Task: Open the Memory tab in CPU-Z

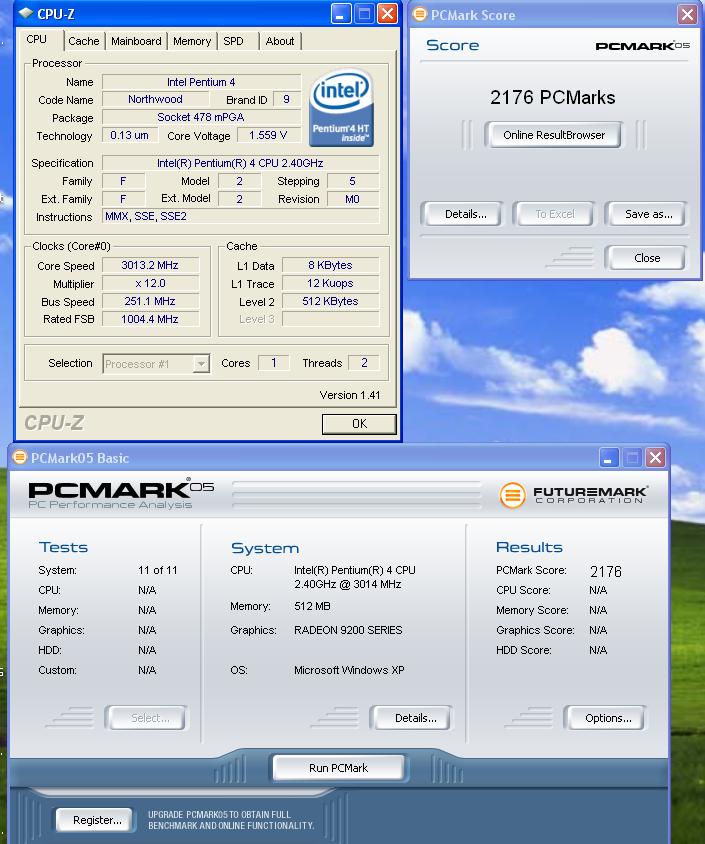Action: 192,41
